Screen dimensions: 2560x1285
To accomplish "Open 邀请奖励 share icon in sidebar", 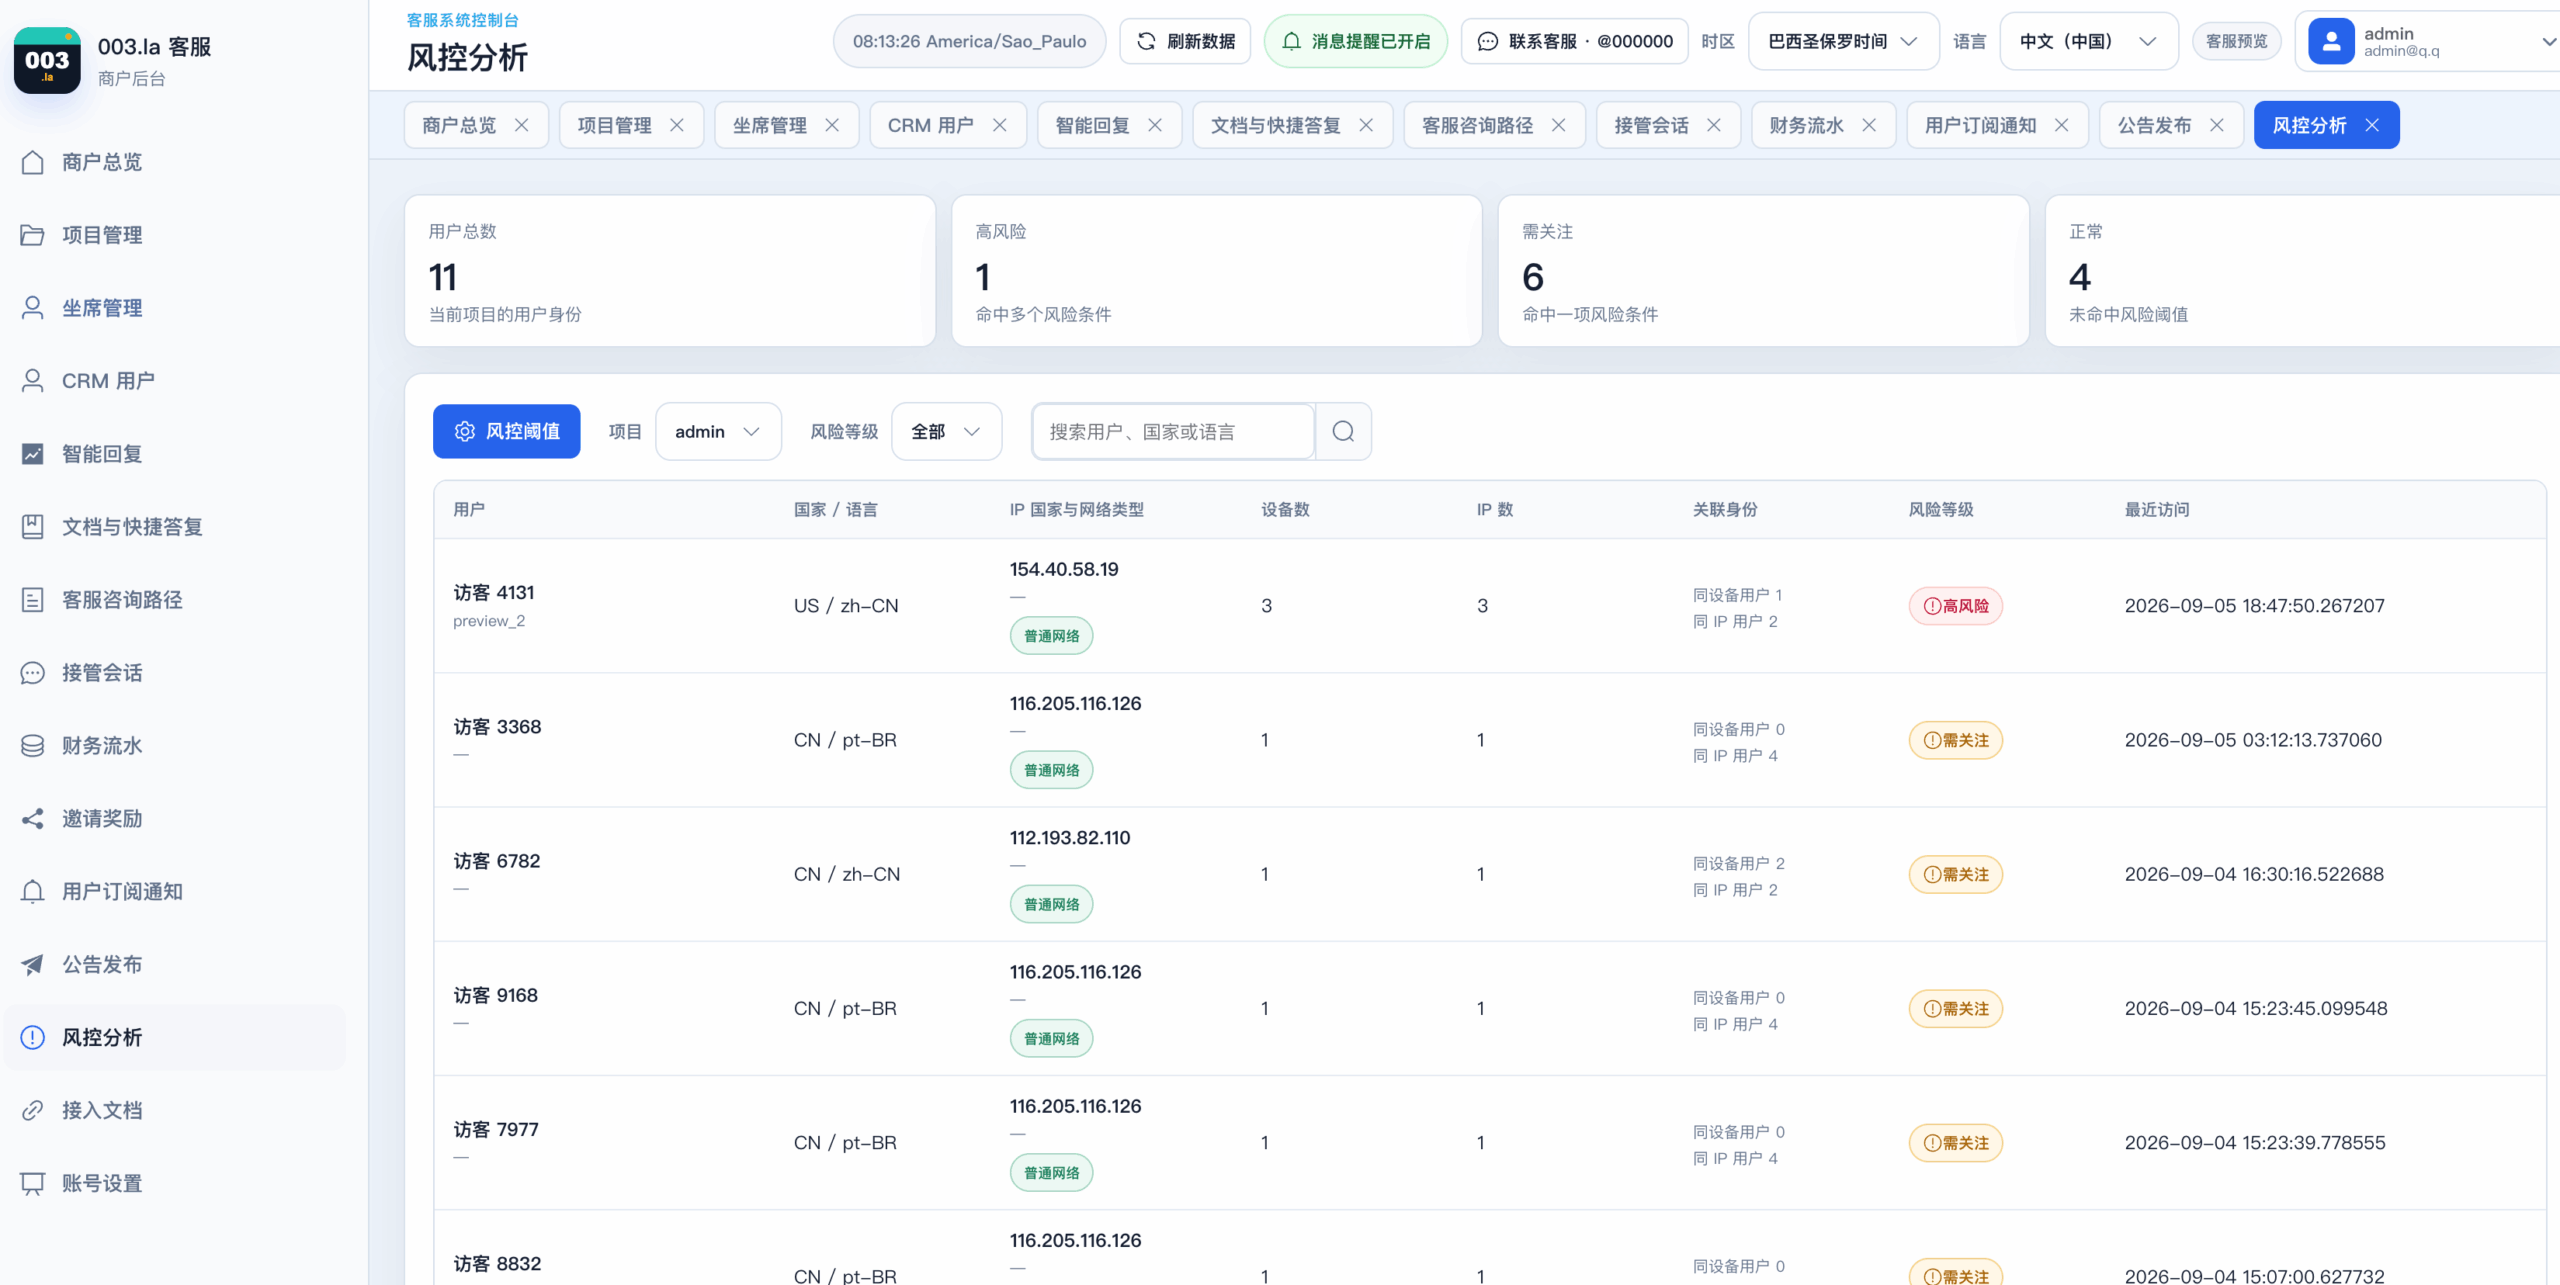I will (33, 819).
